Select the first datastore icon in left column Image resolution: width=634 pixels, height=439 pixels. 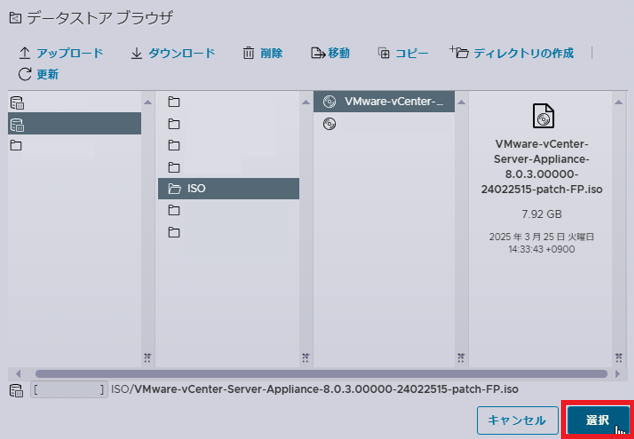(x=16, y=103)
